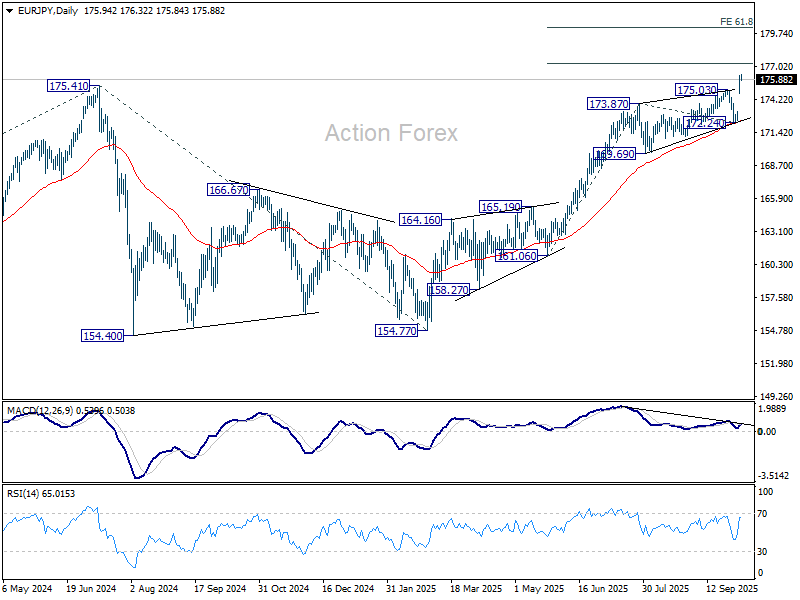Select the 175.030 price label

pyautogui.click(x=696, y=90)
